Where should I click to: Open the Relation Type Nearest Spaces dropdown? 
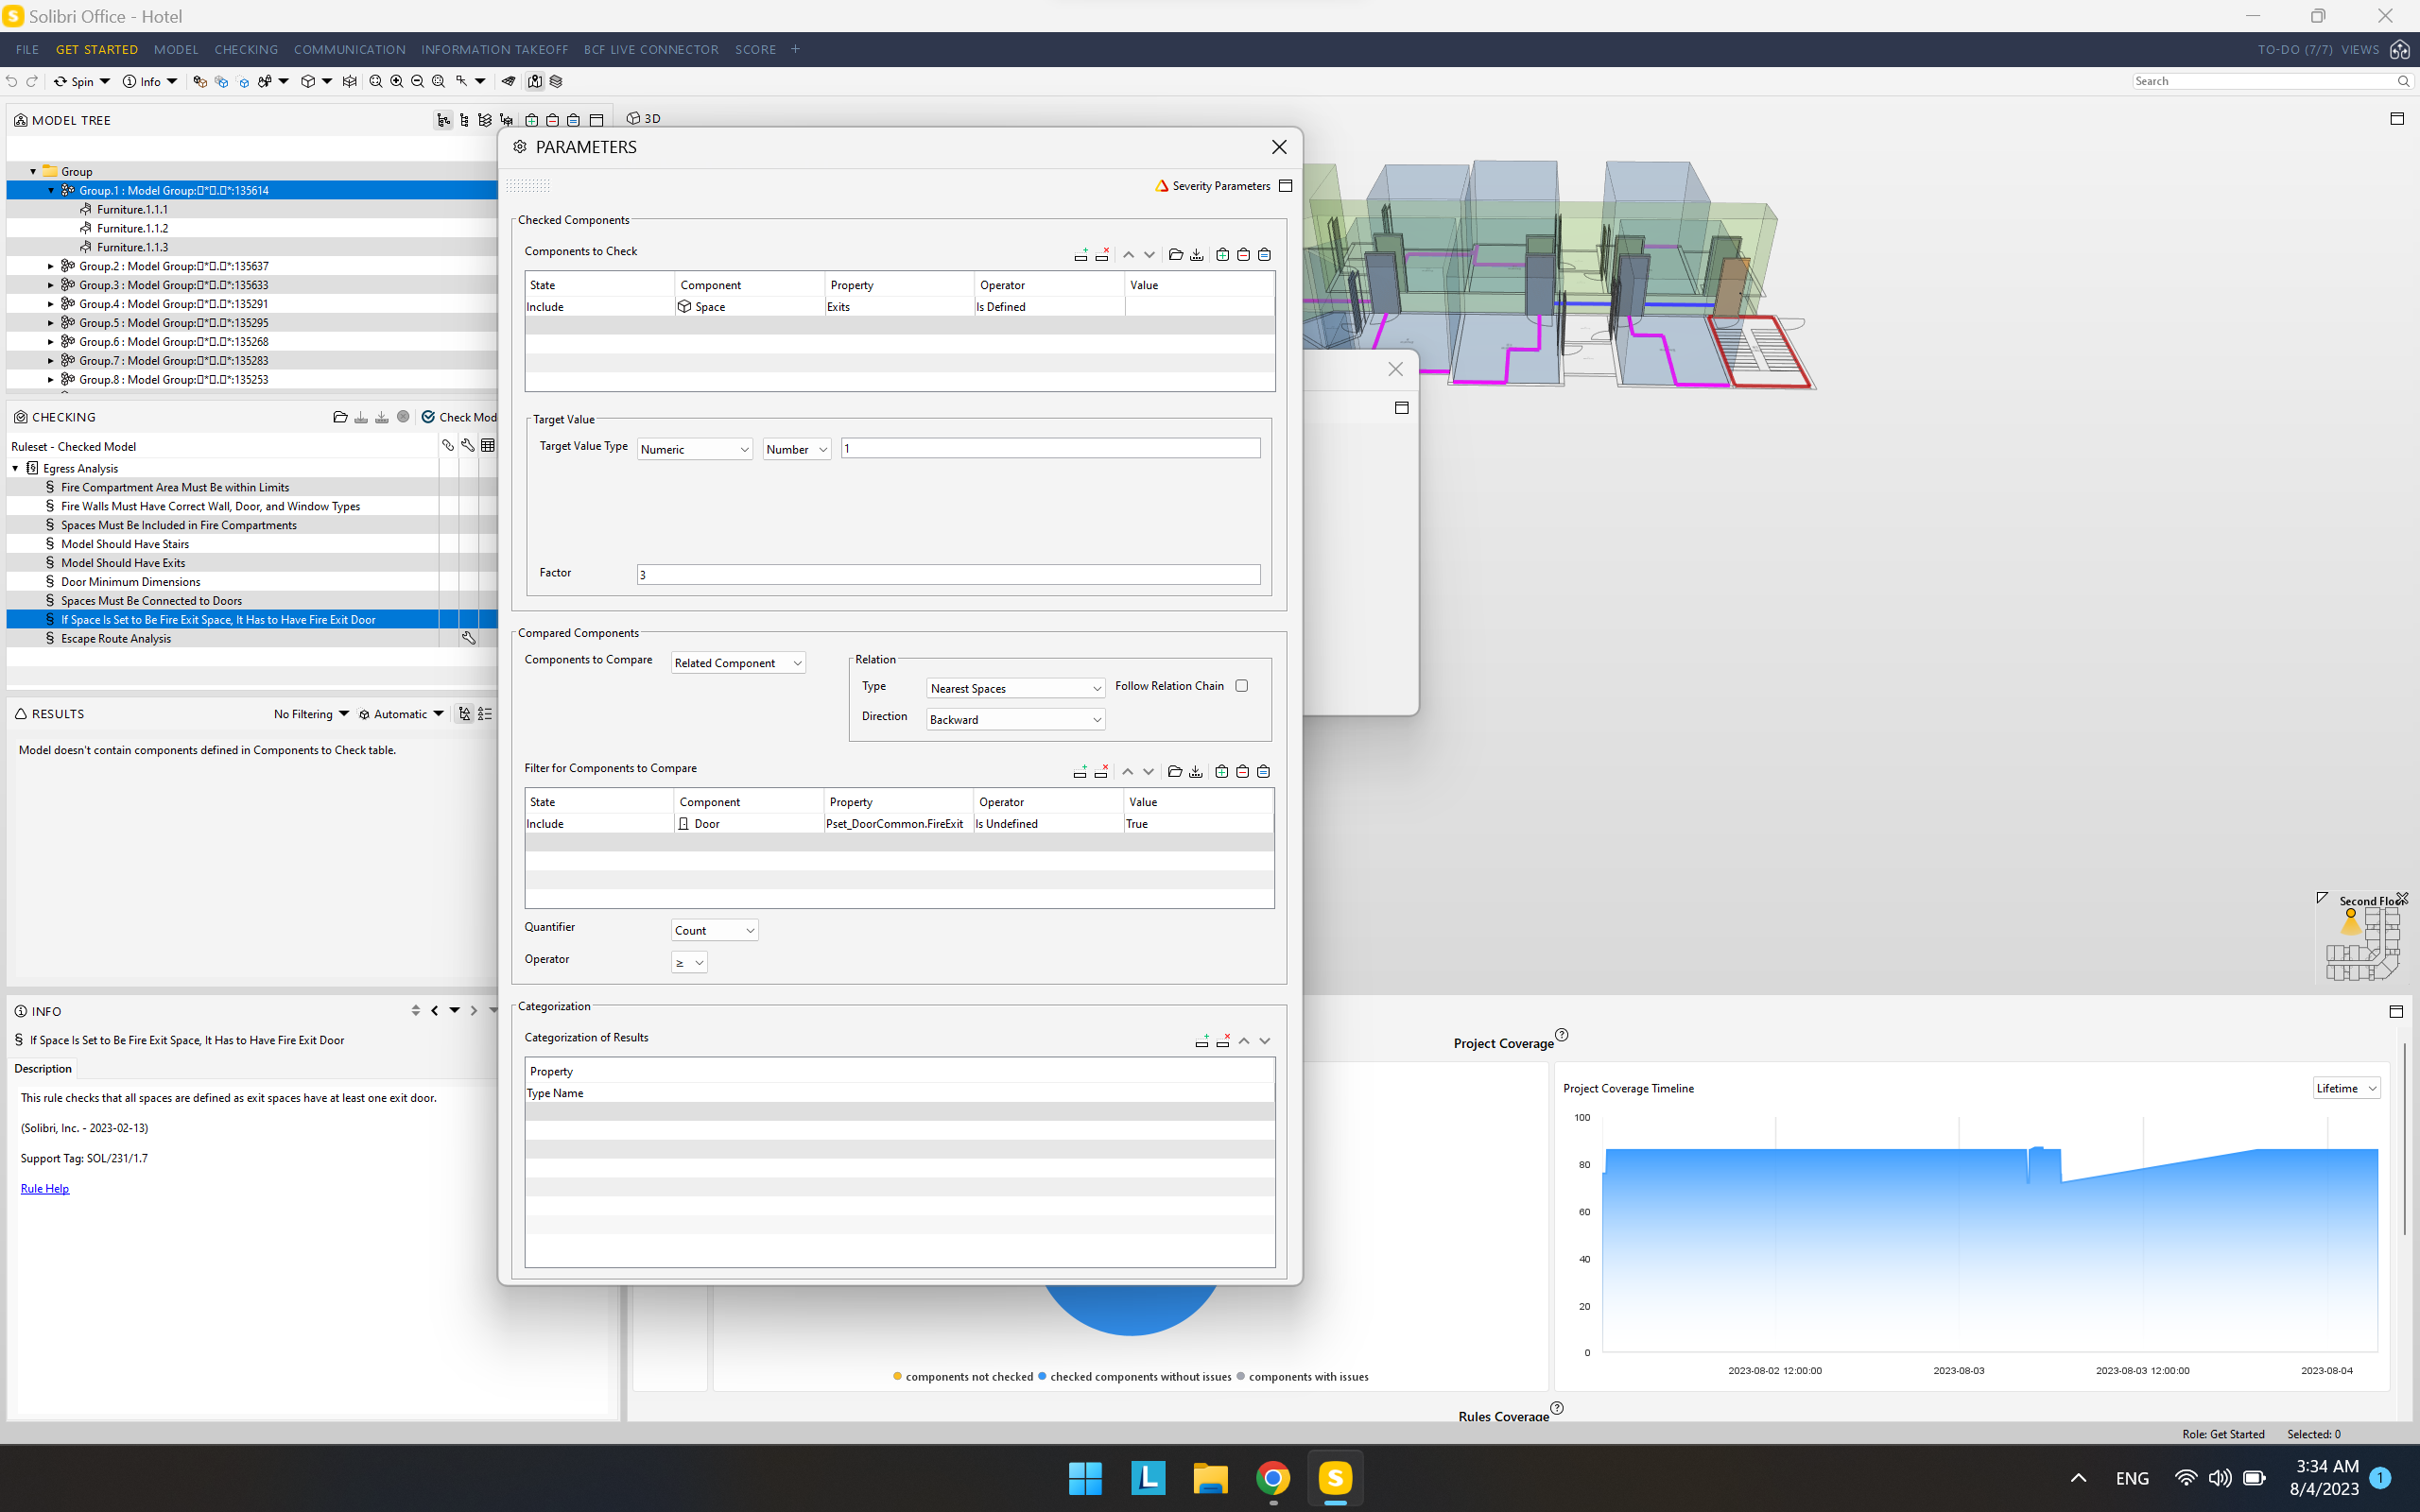click(1016, 688)
